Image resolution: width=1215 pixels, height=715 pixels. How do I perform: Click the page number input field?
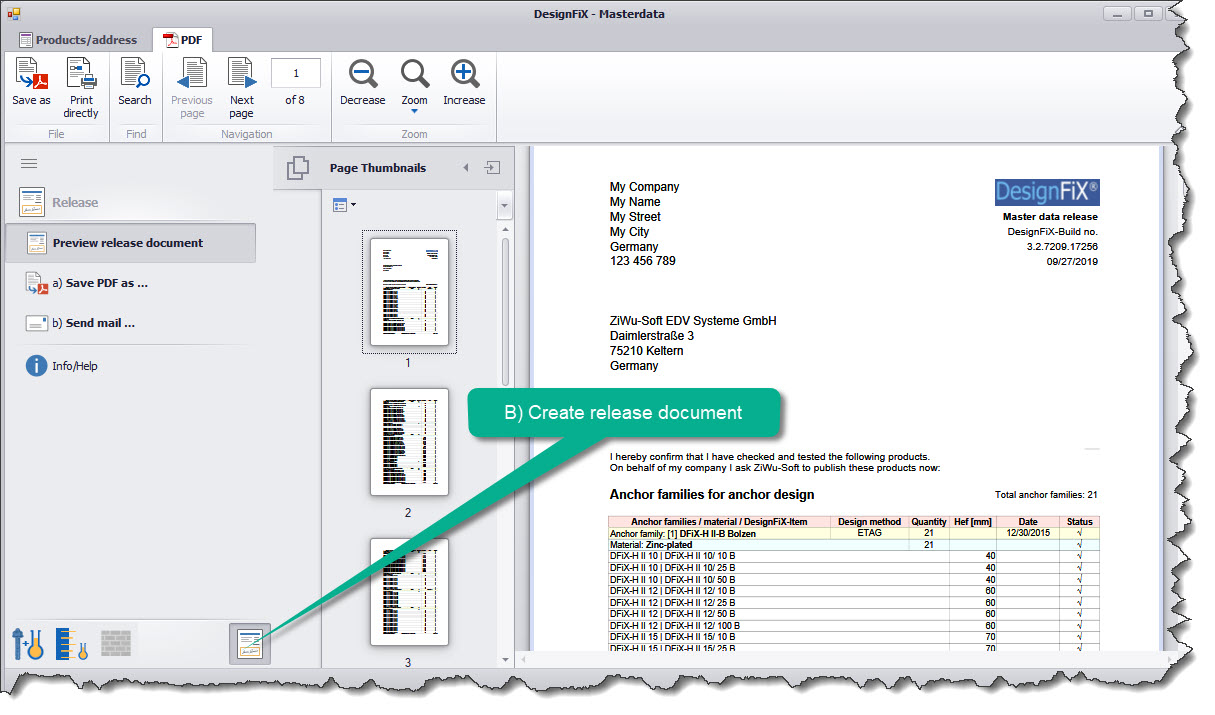(x=296, y=73)
